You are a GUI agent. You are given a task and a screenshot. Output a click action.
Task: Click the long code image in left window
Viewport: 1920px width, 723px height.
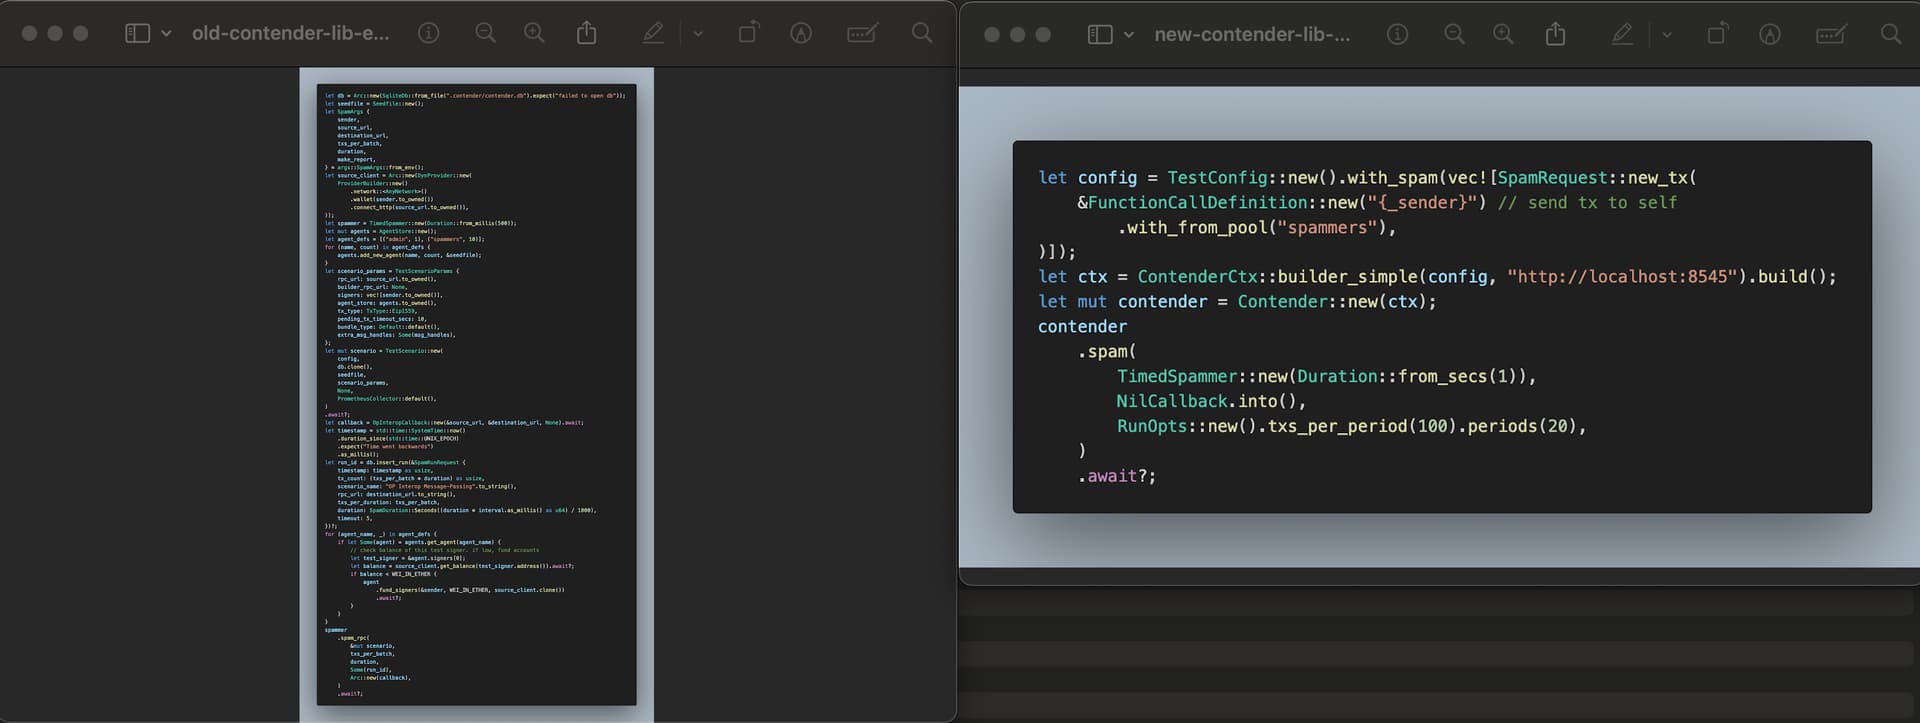pos(476,394)
